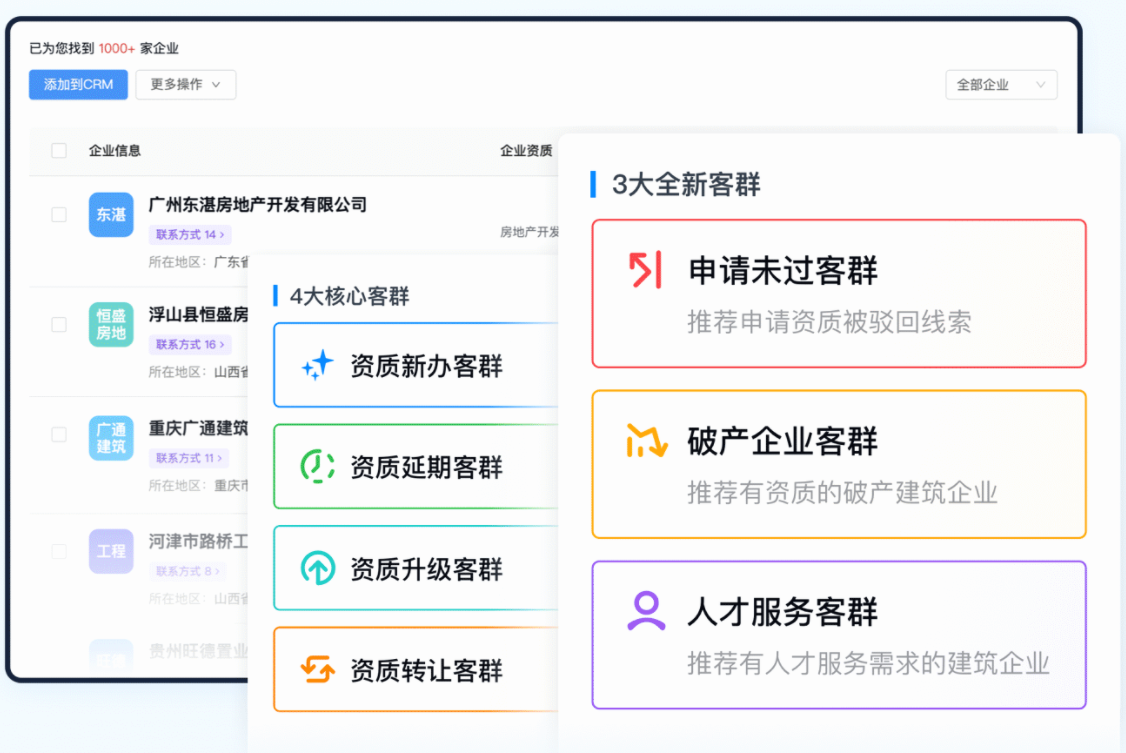The width and height of the screenshot is (1126, 753).
Task: Click the 破产企业客群 orange downtrend icon
Action: point(646,441)
